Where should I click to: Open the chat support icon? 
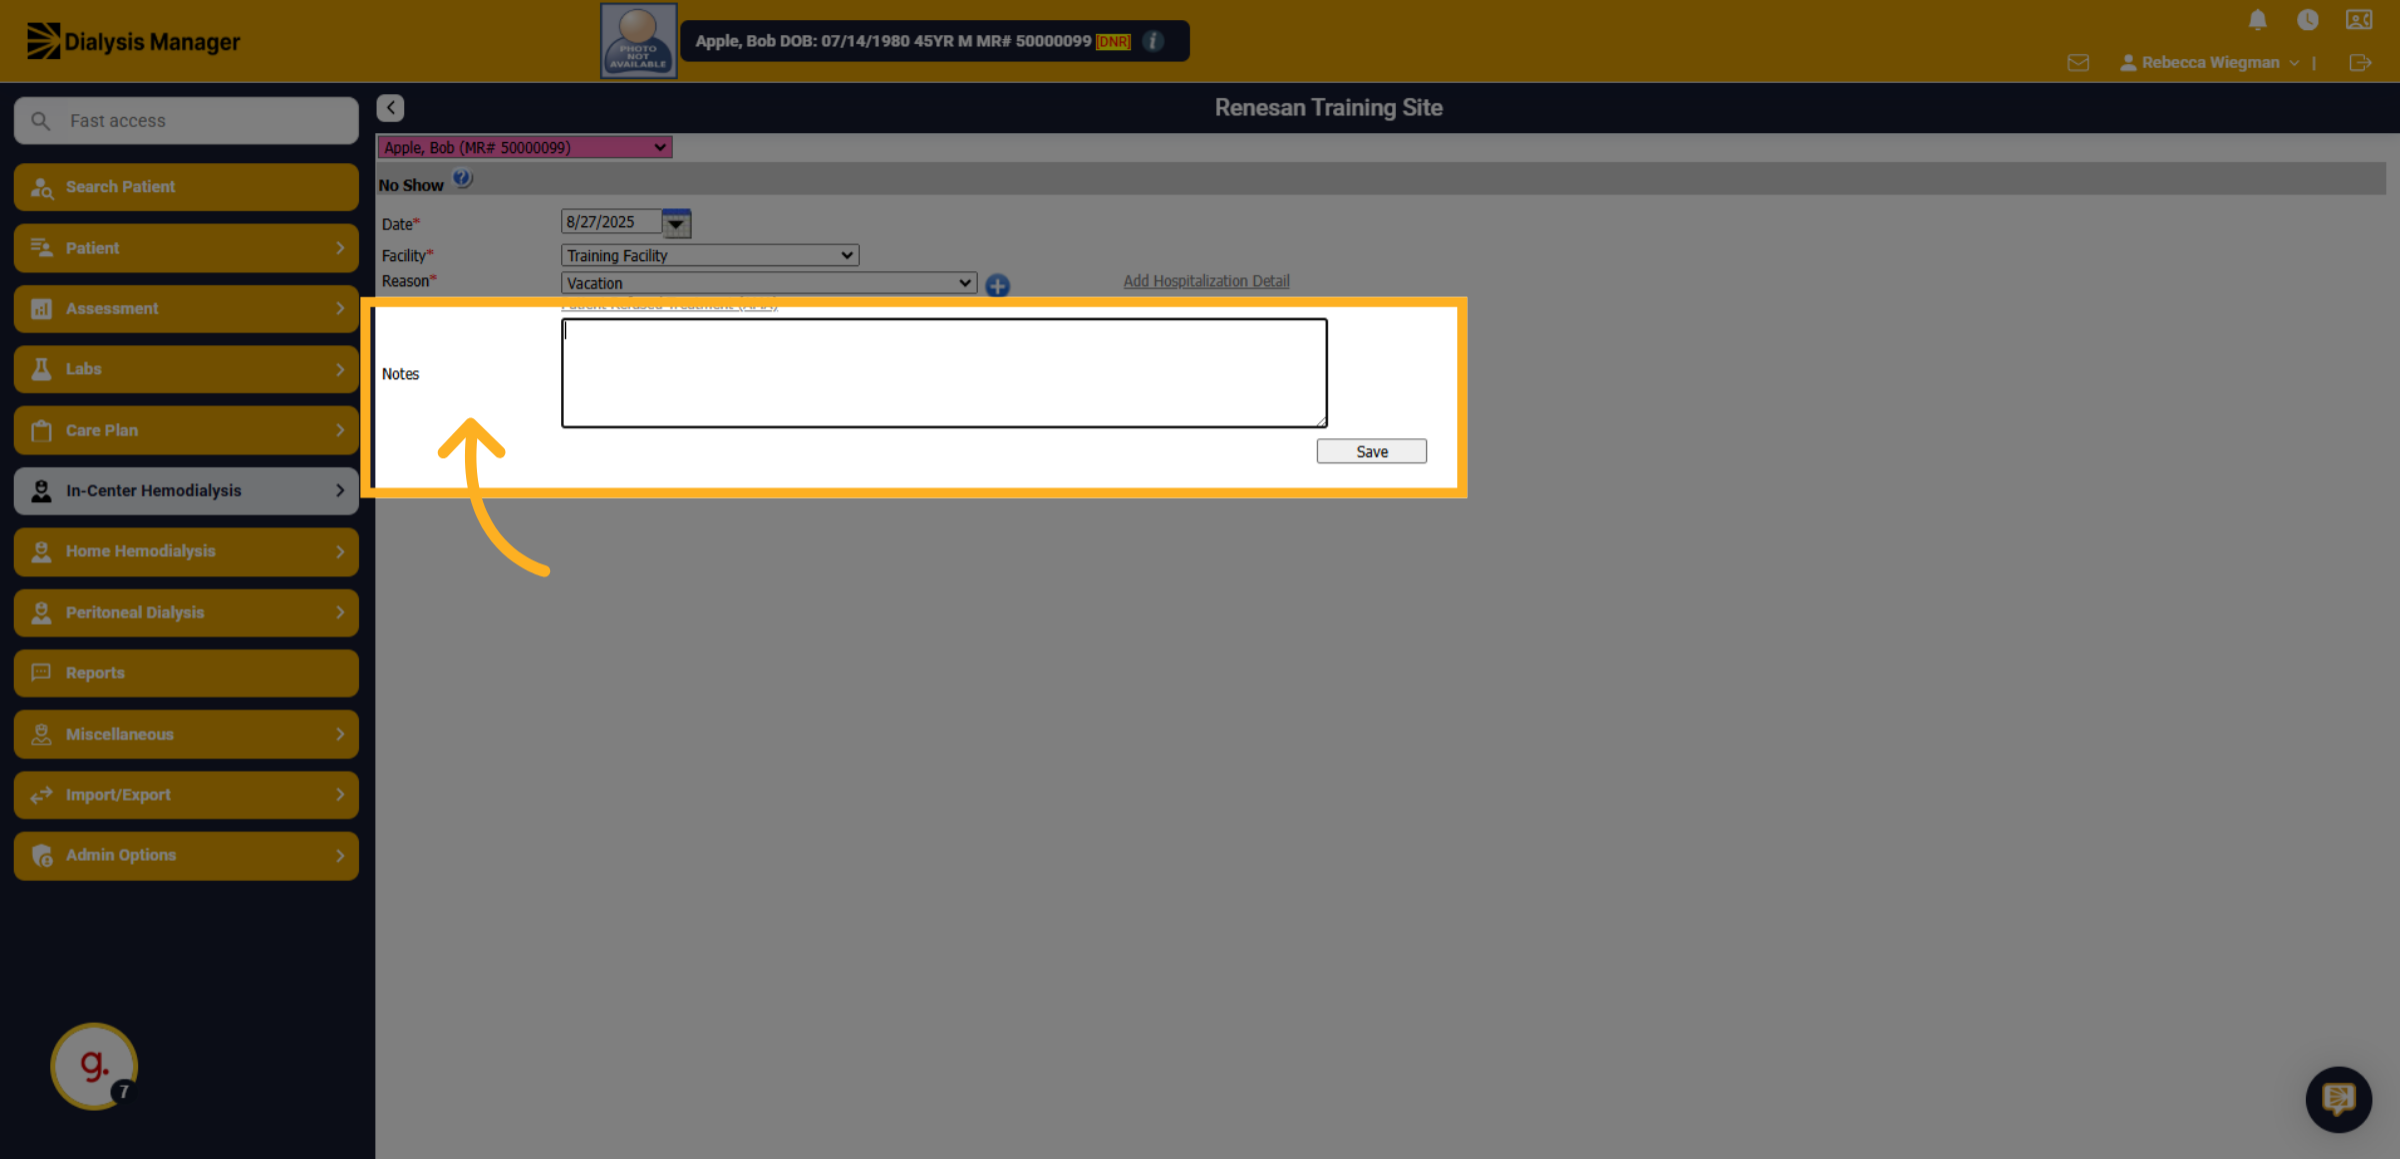pyautogui.click(x=2338, y=1099)
